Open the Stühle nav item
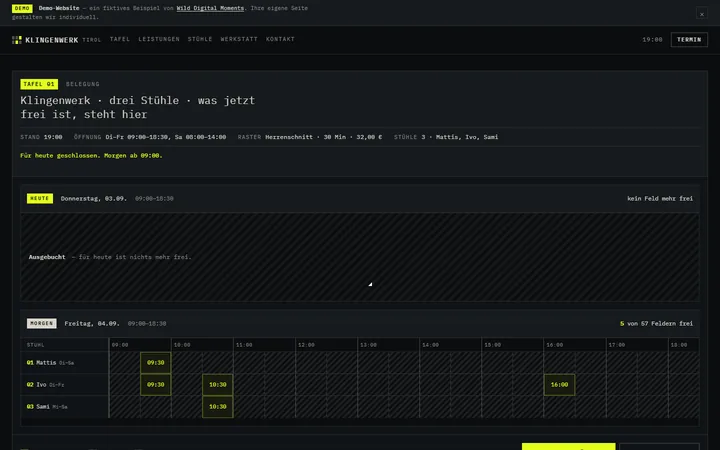 pyautogui.click(x=200, y=39)
